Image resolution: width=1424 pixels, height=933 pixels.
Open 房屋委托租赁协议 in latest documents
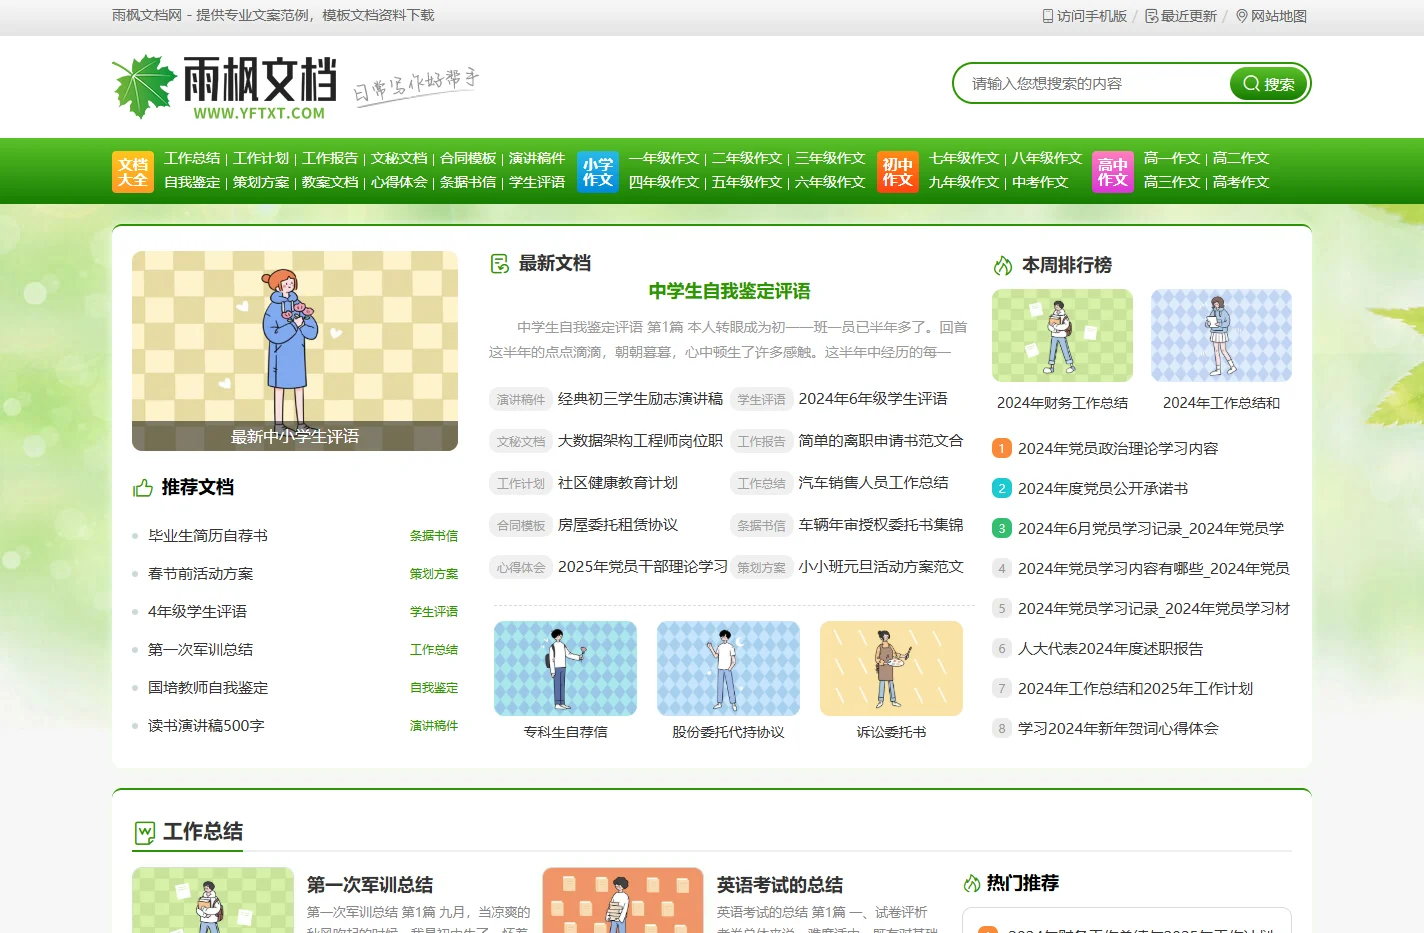618,524
